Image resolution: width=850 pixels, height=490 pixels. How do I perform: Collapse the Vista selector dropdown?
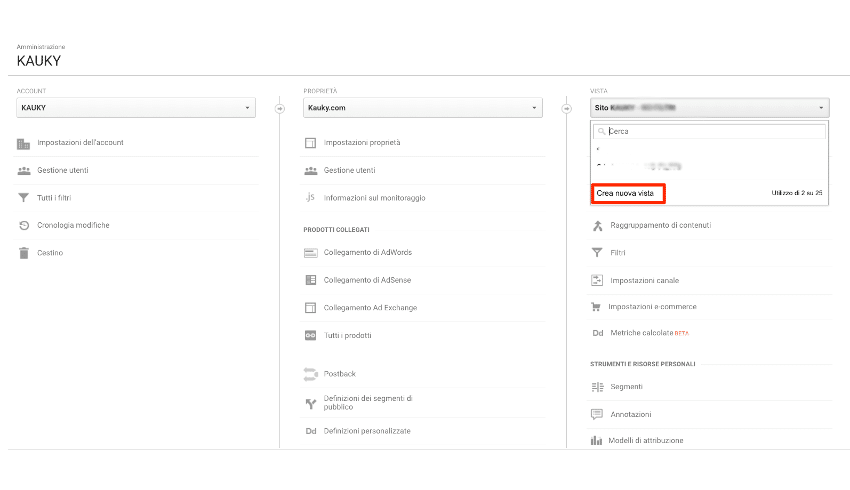click(710, 108)
